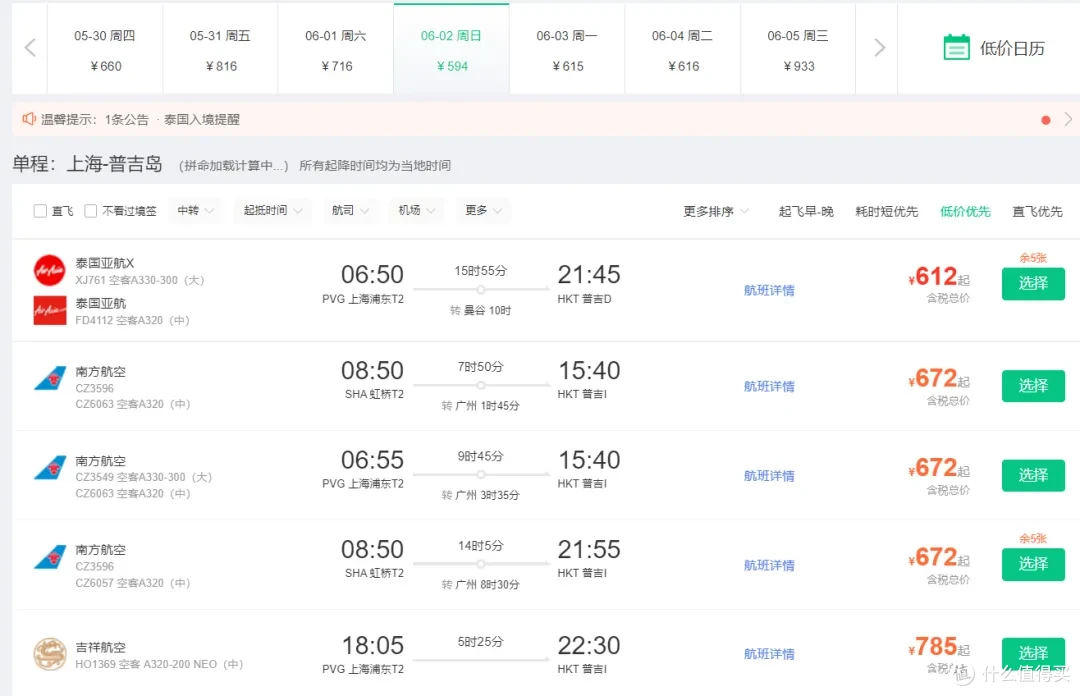1080x696 pixels.
Task: Open 航班详情 for the 06:55 departure flight
Action: (x=769, y=475)
